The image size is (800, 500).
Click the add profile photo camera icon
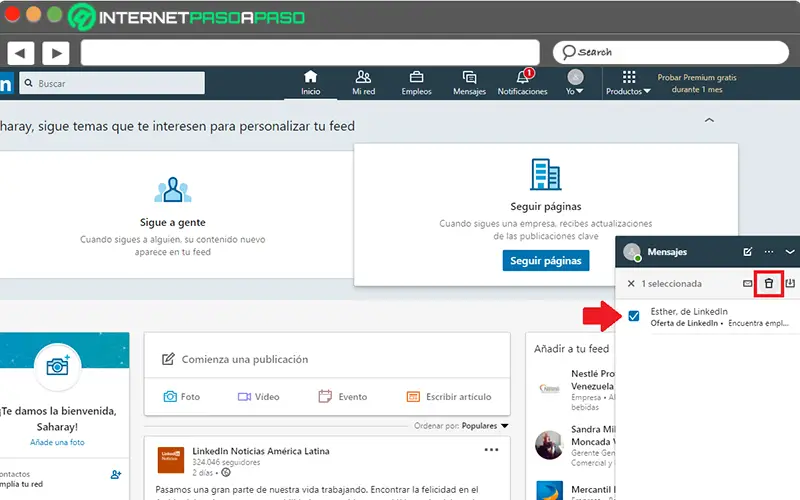pyautogui.click(x=58, y=366)
